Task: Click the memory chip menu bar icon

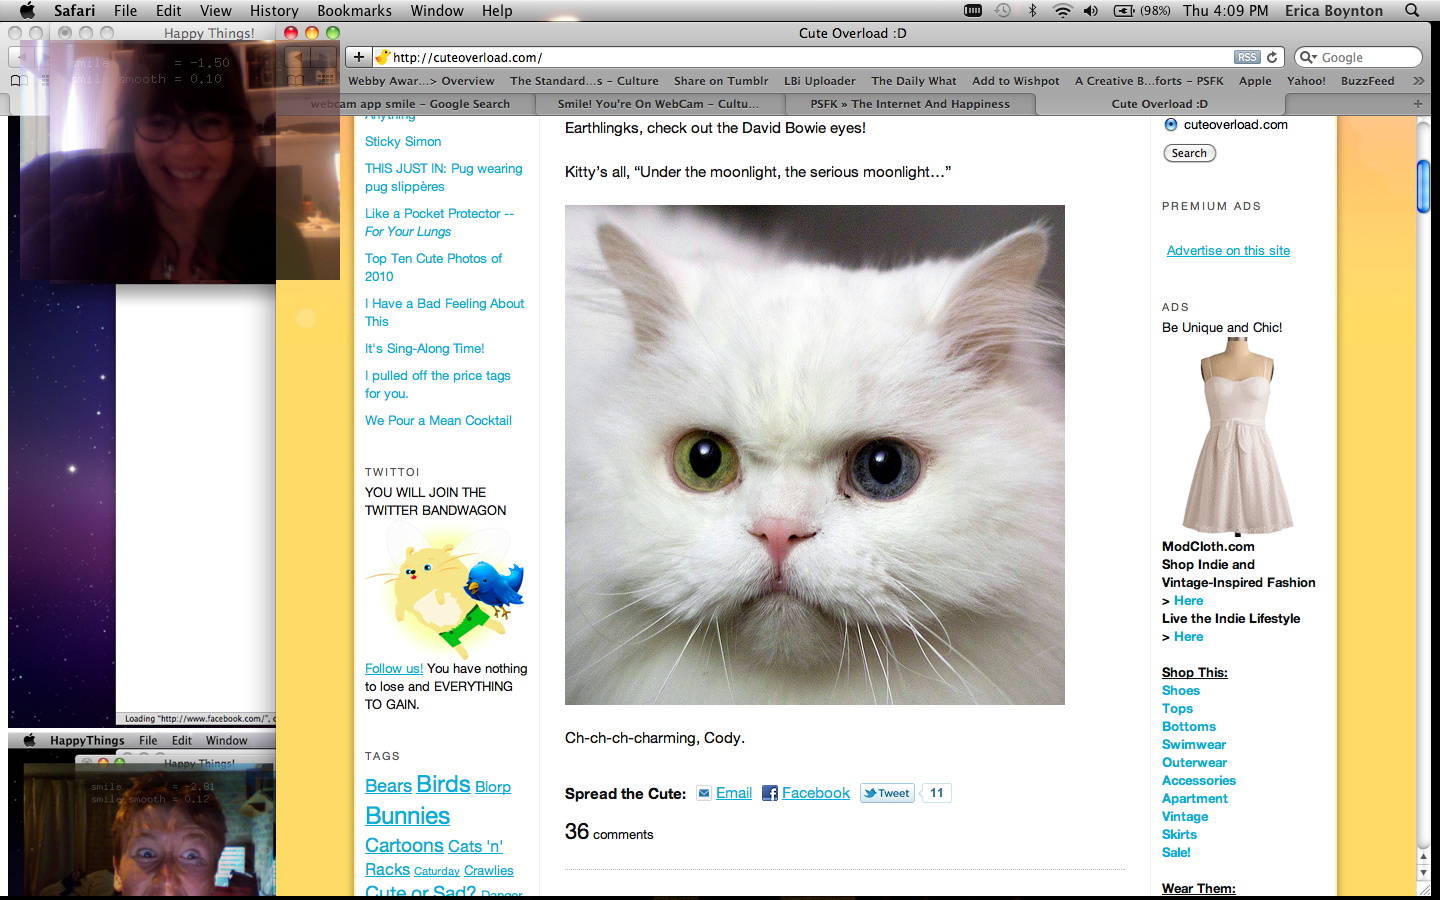Action: tap(972, 11)
